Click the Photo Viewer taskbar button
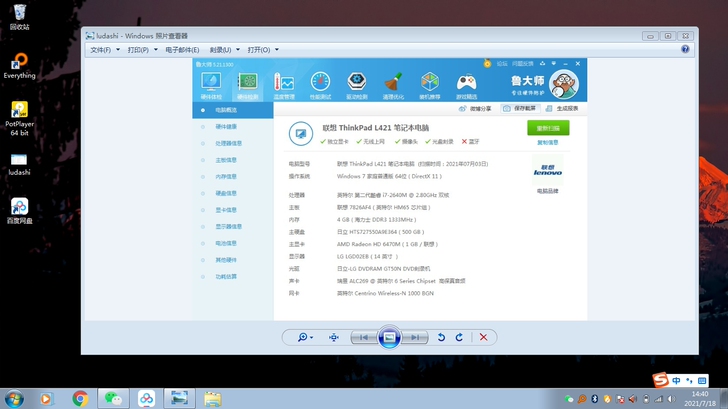This screenshot has height=409, width=728. 179,399
